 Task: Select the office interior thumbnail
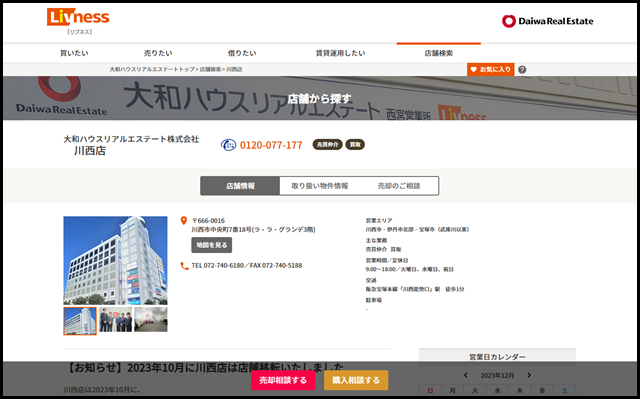coord(151,319)
